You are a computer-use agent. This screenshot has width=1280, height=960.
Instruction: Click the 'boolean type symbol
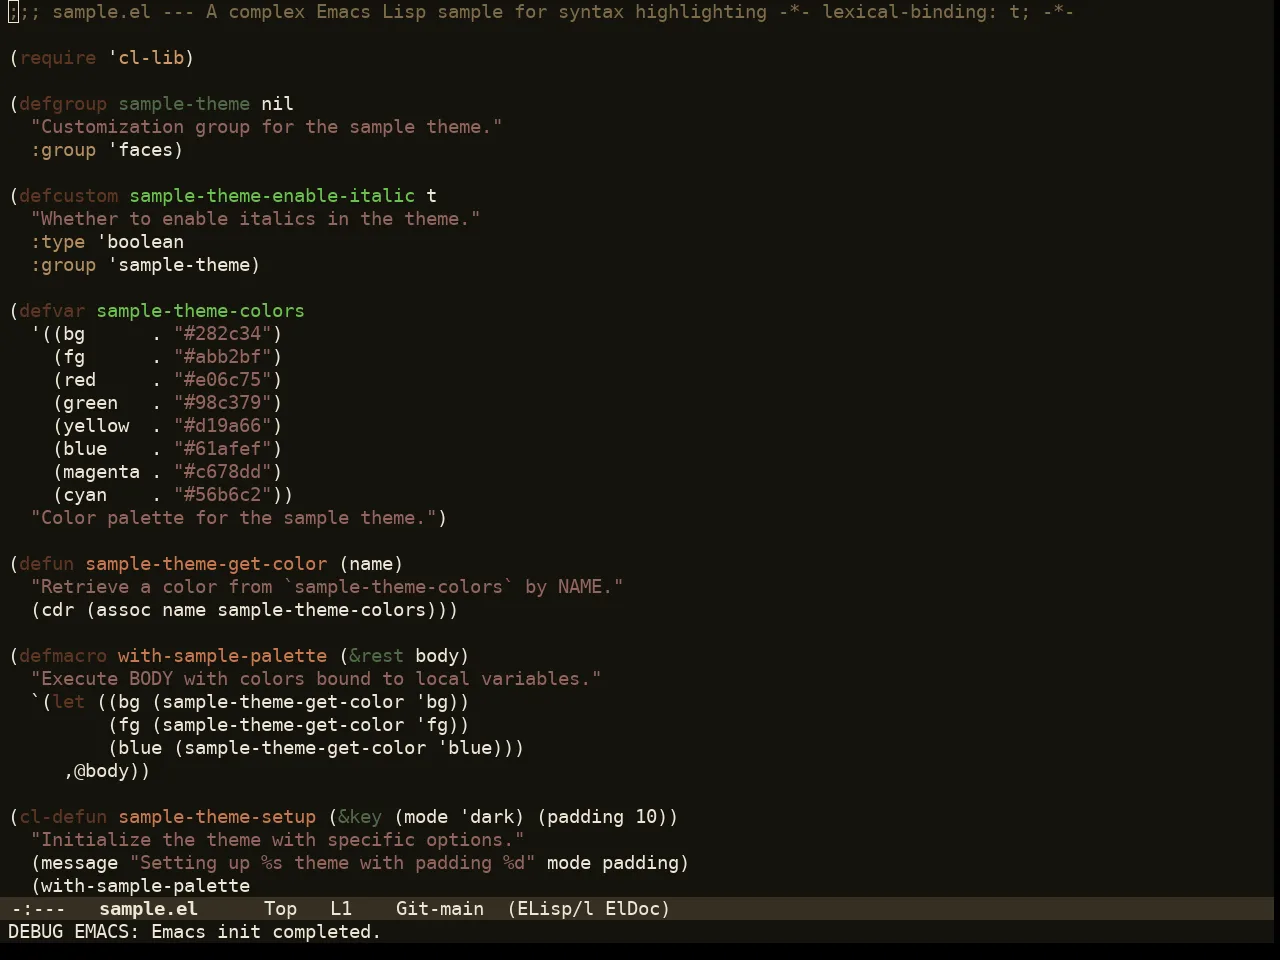[x=141, y=242]
